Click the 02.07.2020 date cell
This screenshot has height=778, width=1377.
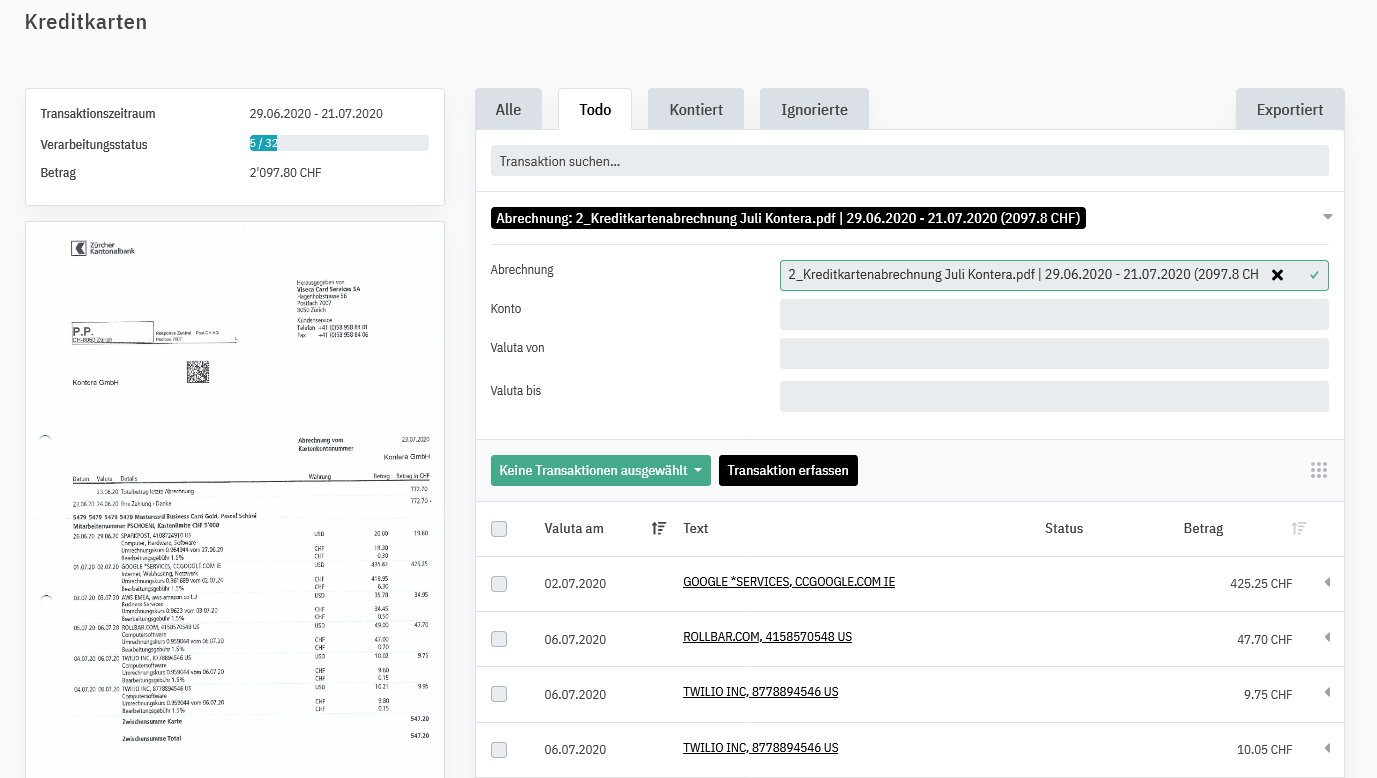(x=575, y=584)
